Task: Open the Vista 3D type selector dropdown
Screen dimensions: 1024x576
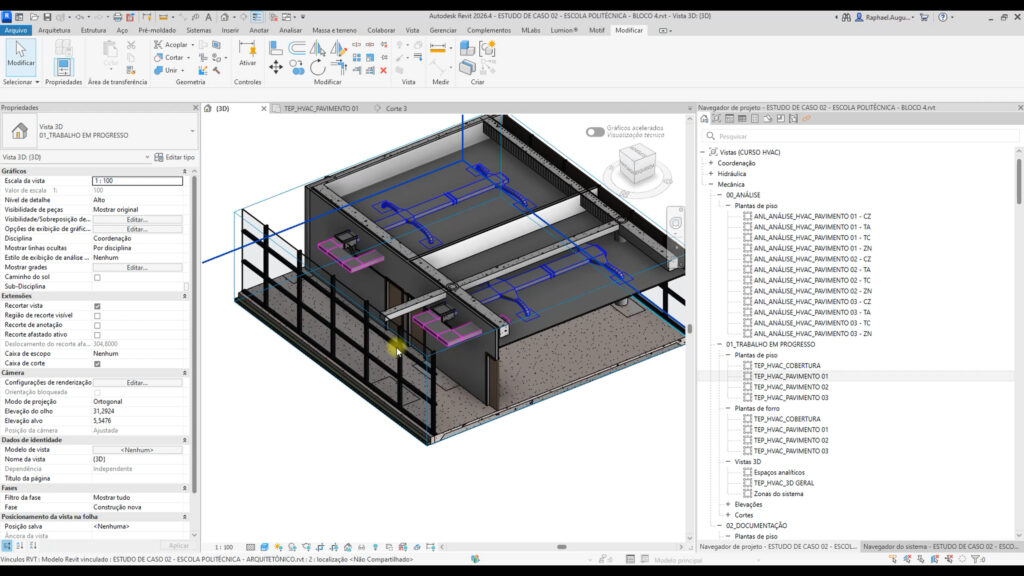Action: pyautogui.click(x=192, y=131)
